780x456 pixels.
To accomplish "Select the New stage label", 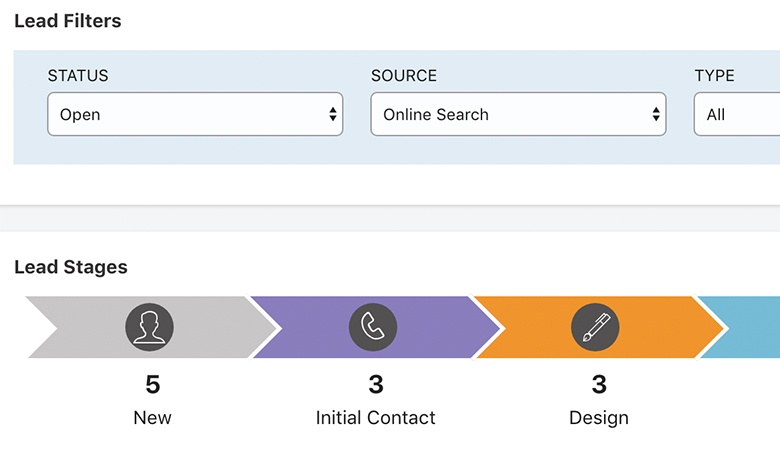I will click(152, 418).
